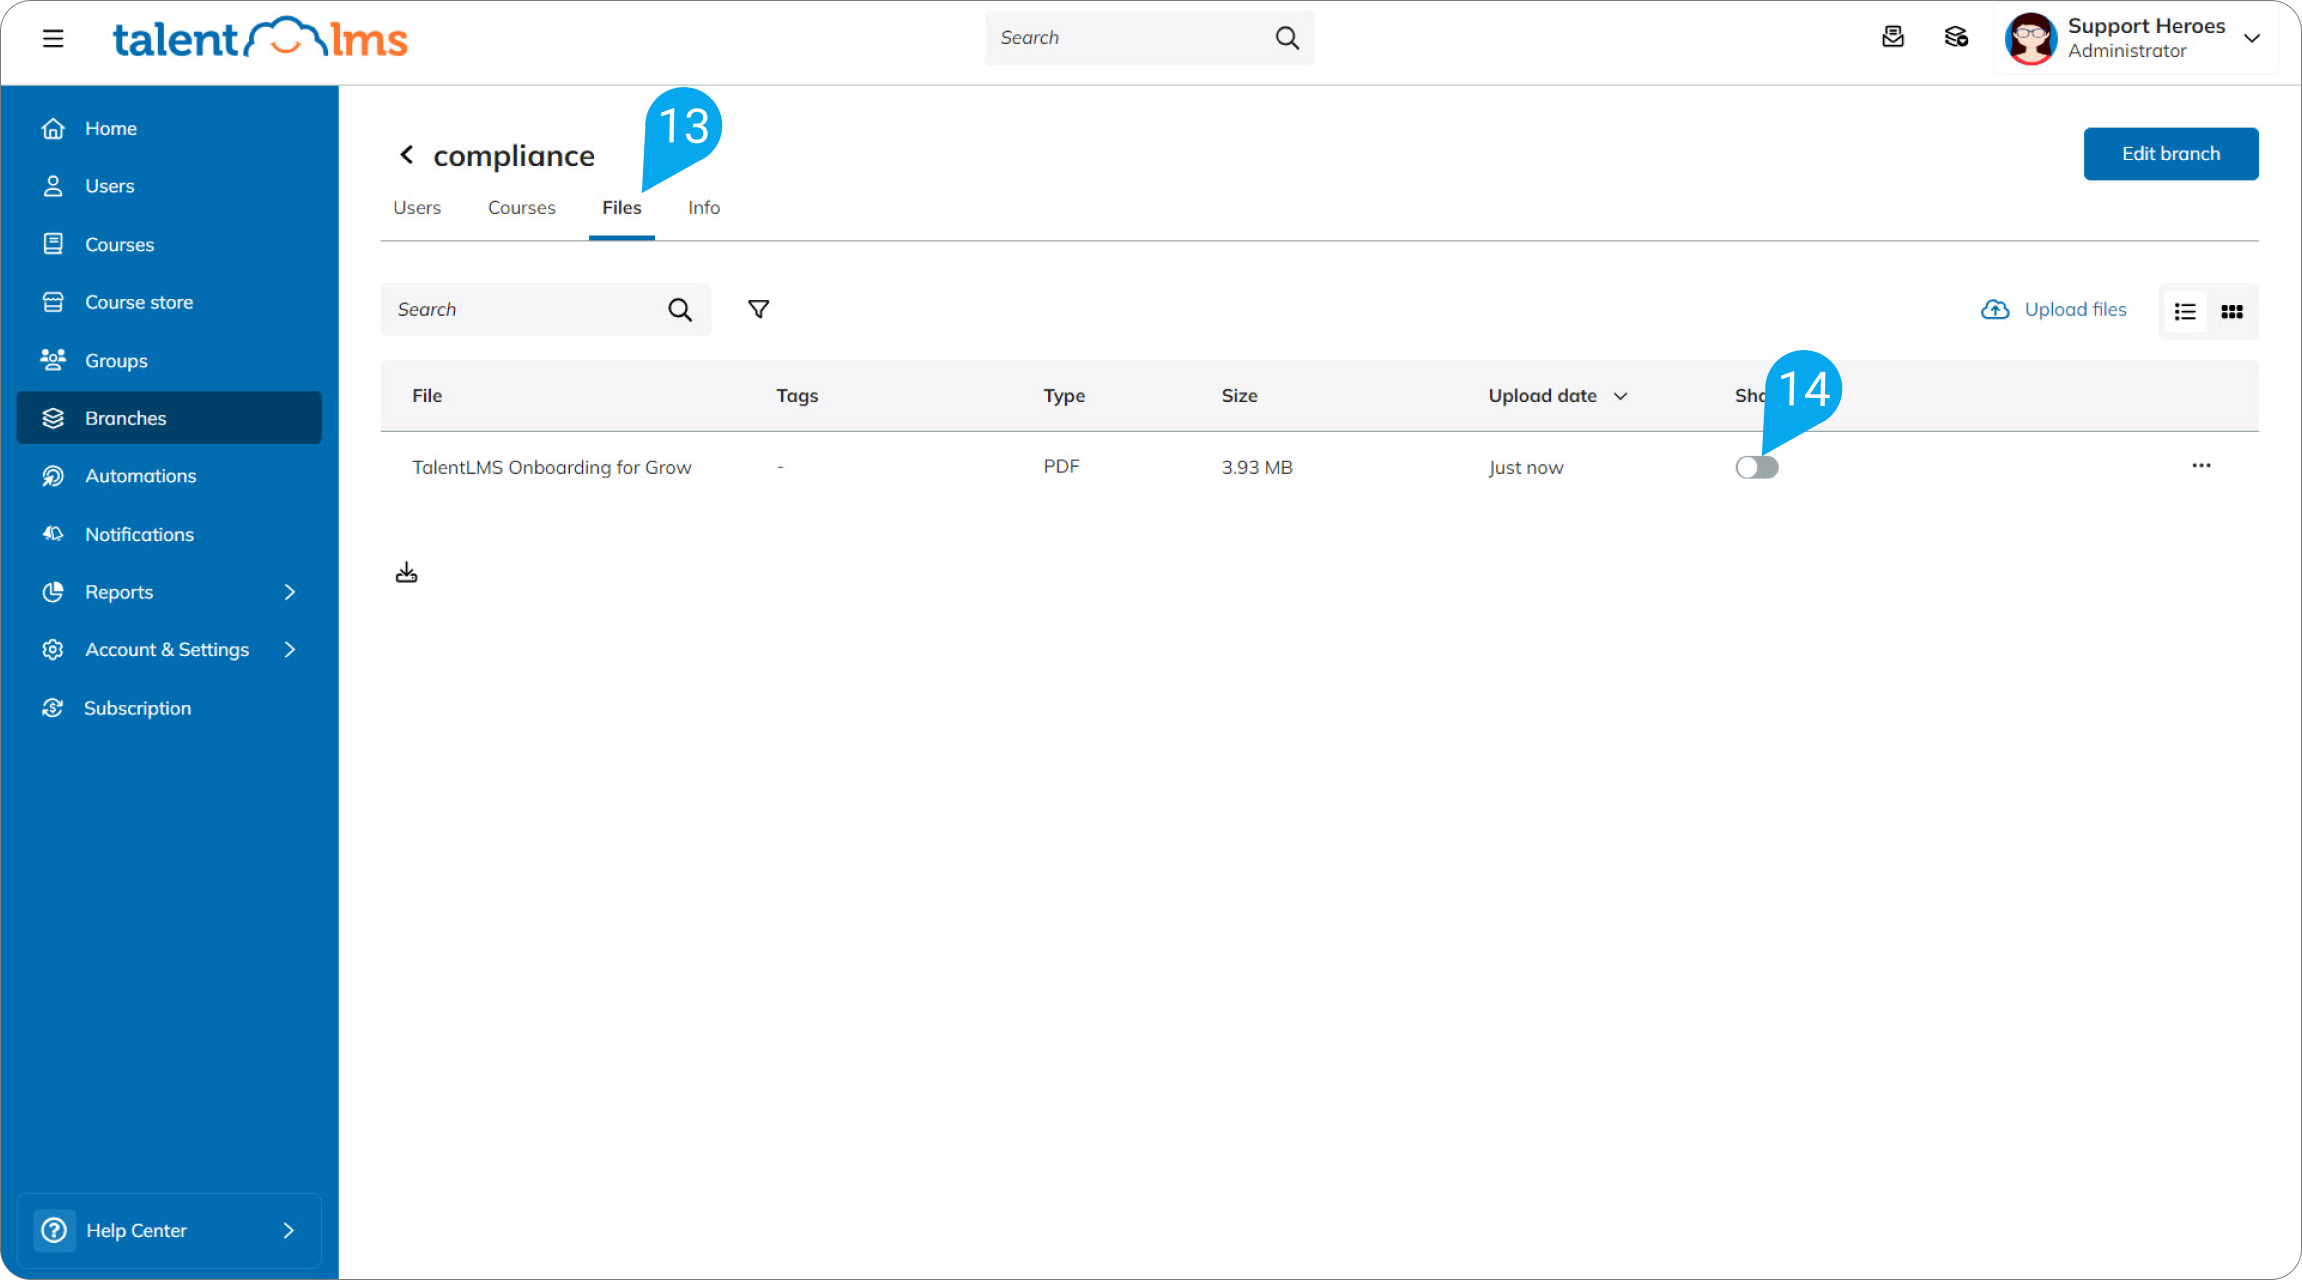Viewport: 2302px width, 1280px height.
Task: Open the hamburger menu icon
Action: 53,38
